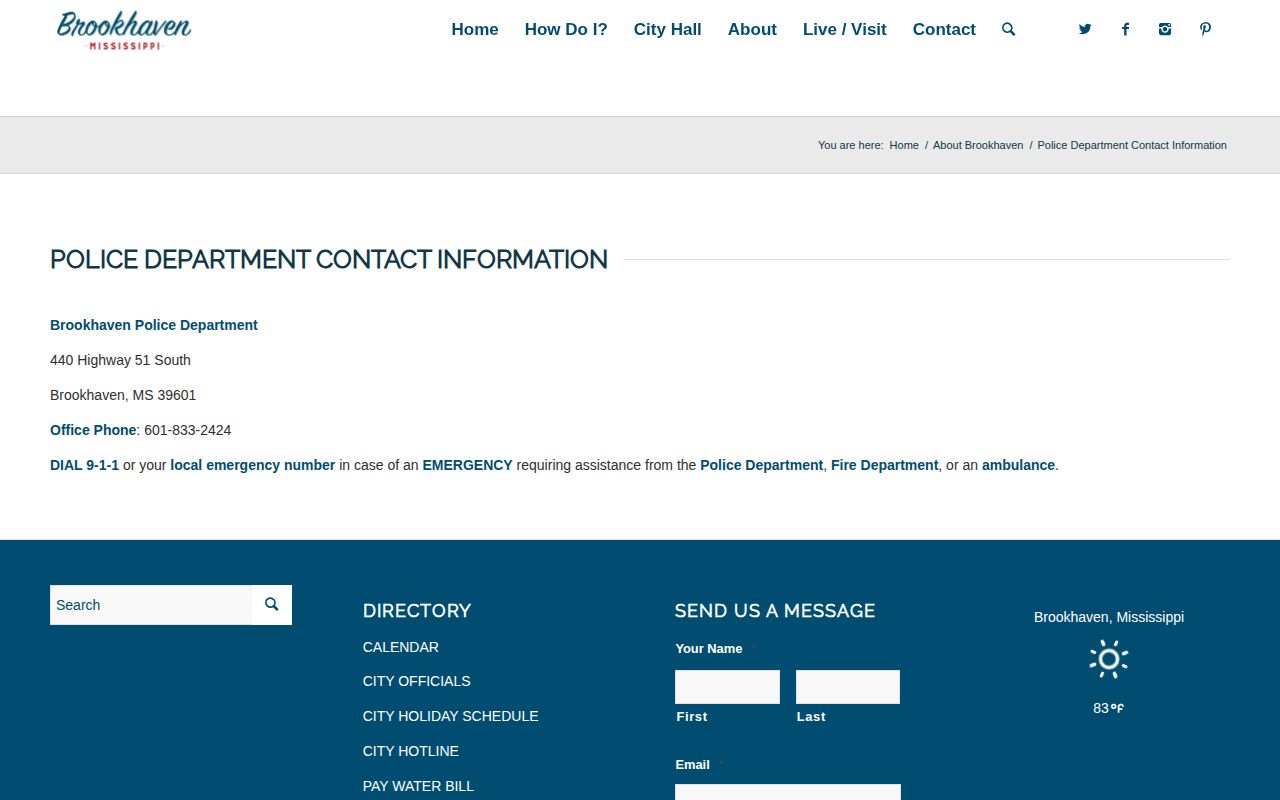Open CITY HOLIDAY SCHEDULE link
The width and height of the screenshot is (1280, 800).
coord(451,716)
